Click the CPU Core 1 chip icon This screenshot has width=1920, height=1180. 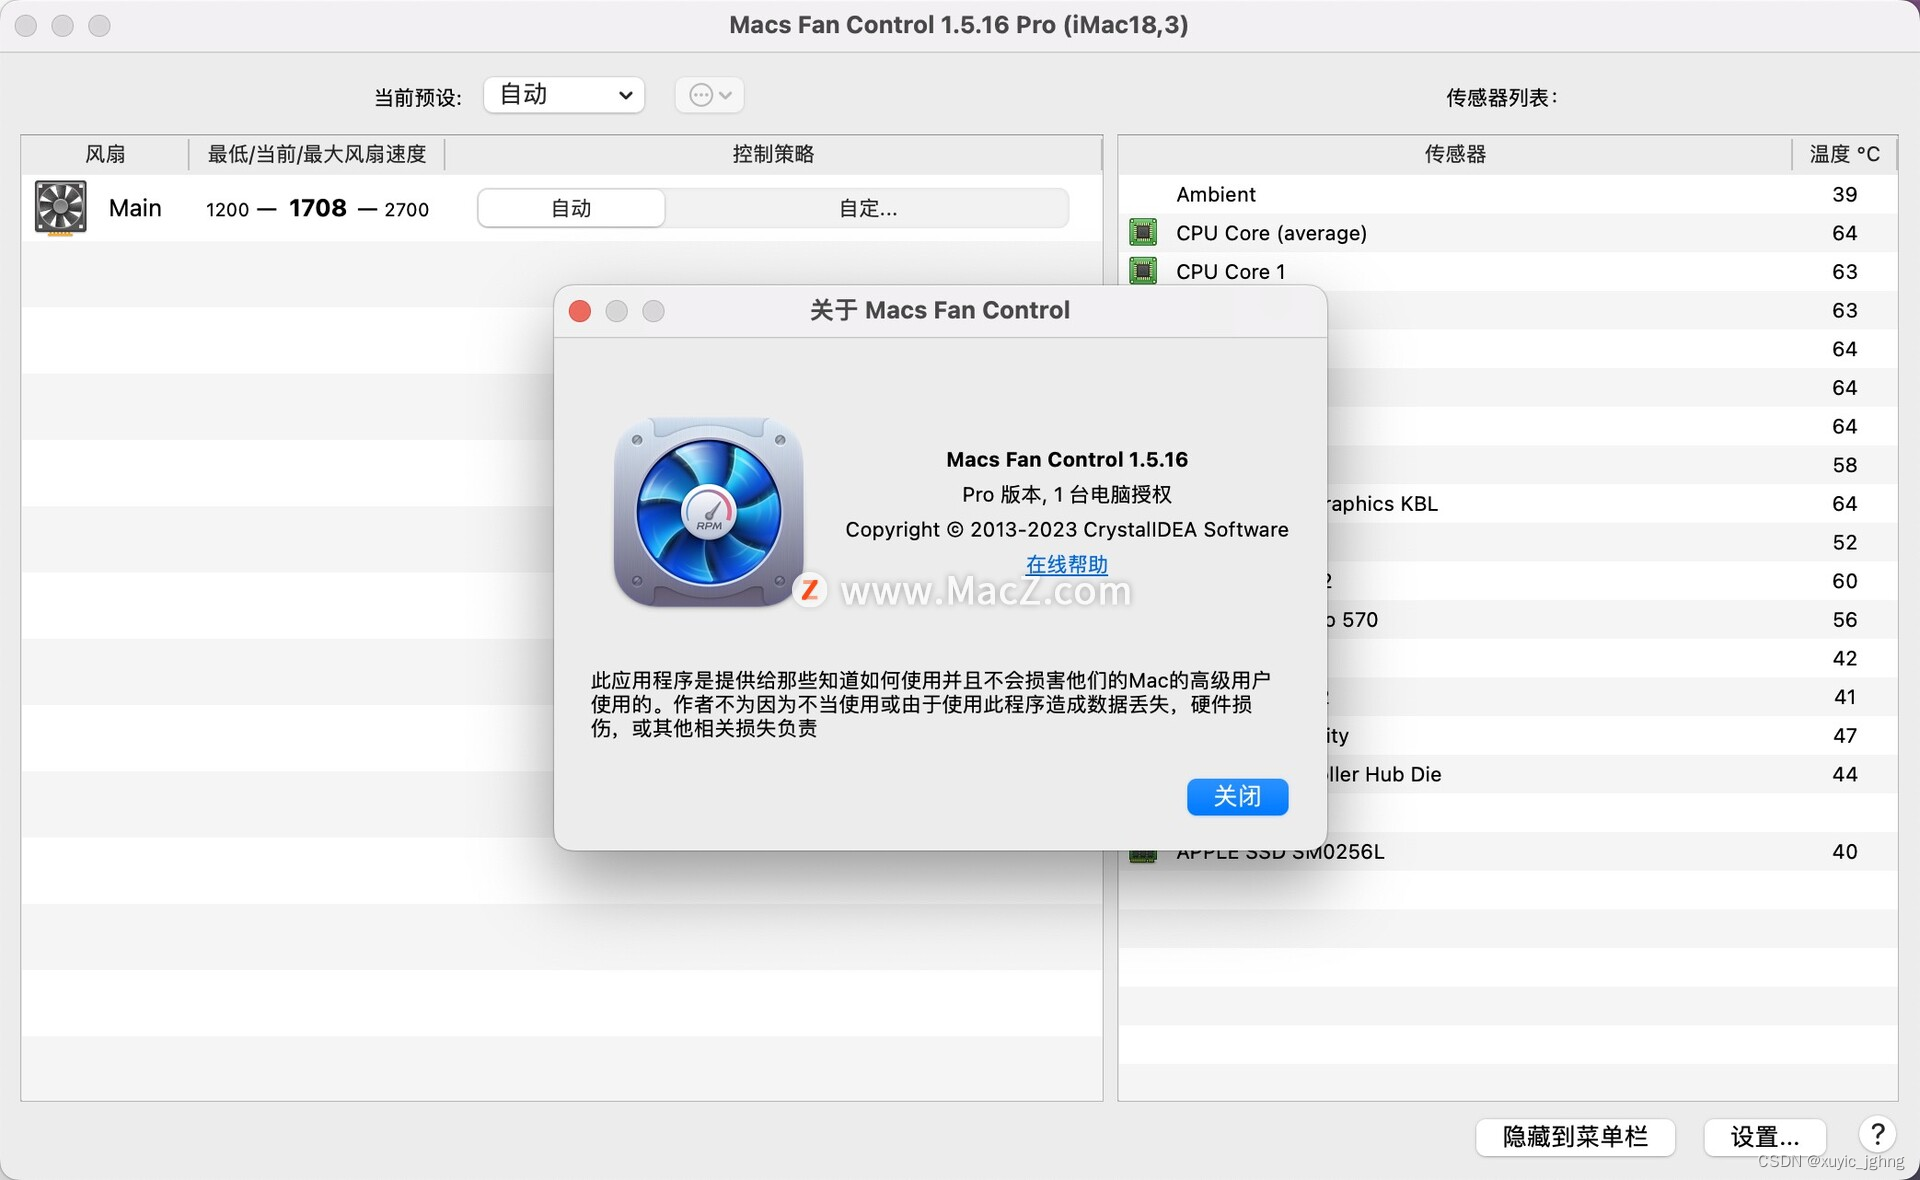(x=1142, y=271)
